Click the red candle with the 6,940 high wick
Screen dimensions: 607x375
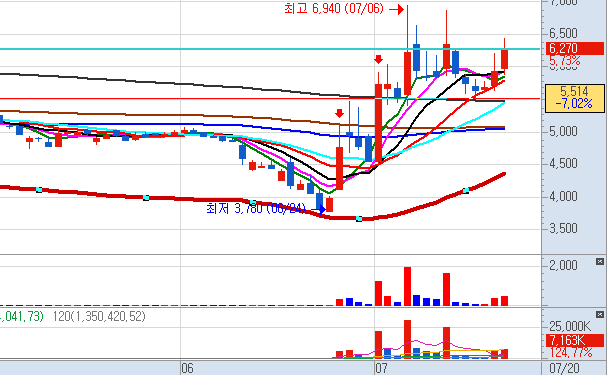pos(407,73)
